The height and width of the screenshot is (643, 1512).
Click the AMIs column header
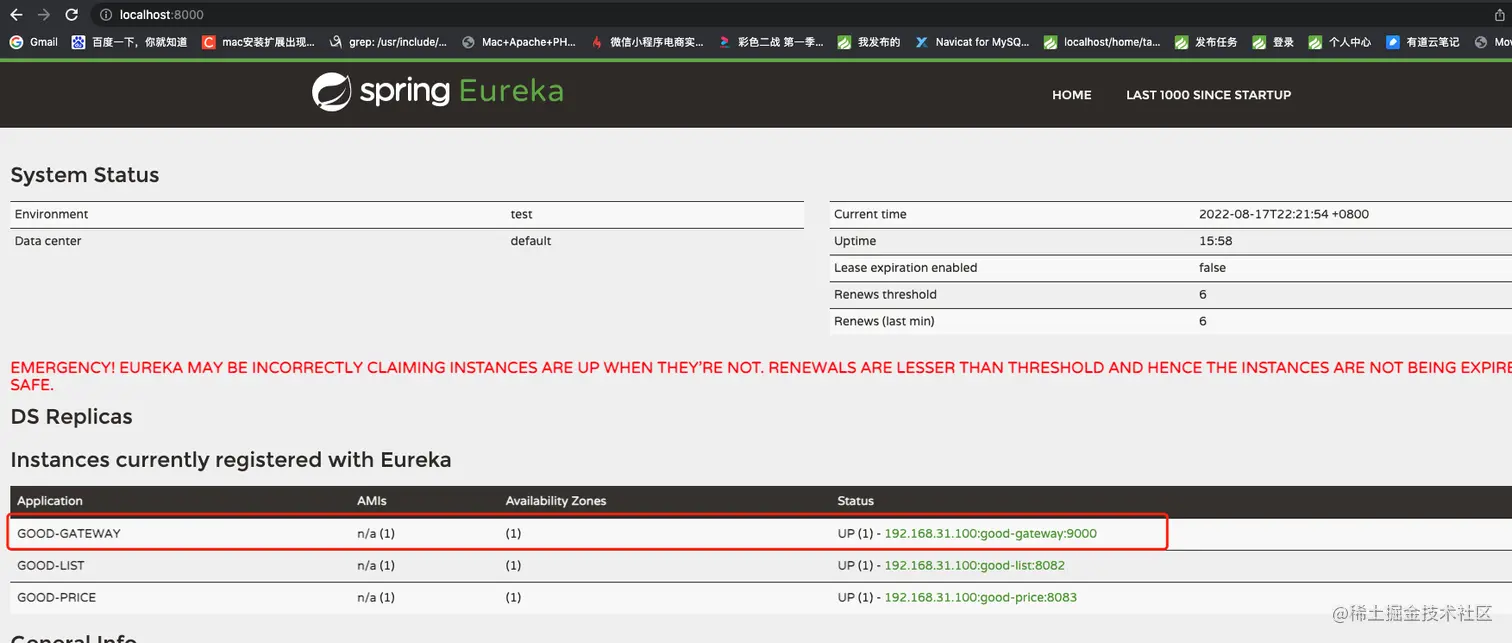371,501
